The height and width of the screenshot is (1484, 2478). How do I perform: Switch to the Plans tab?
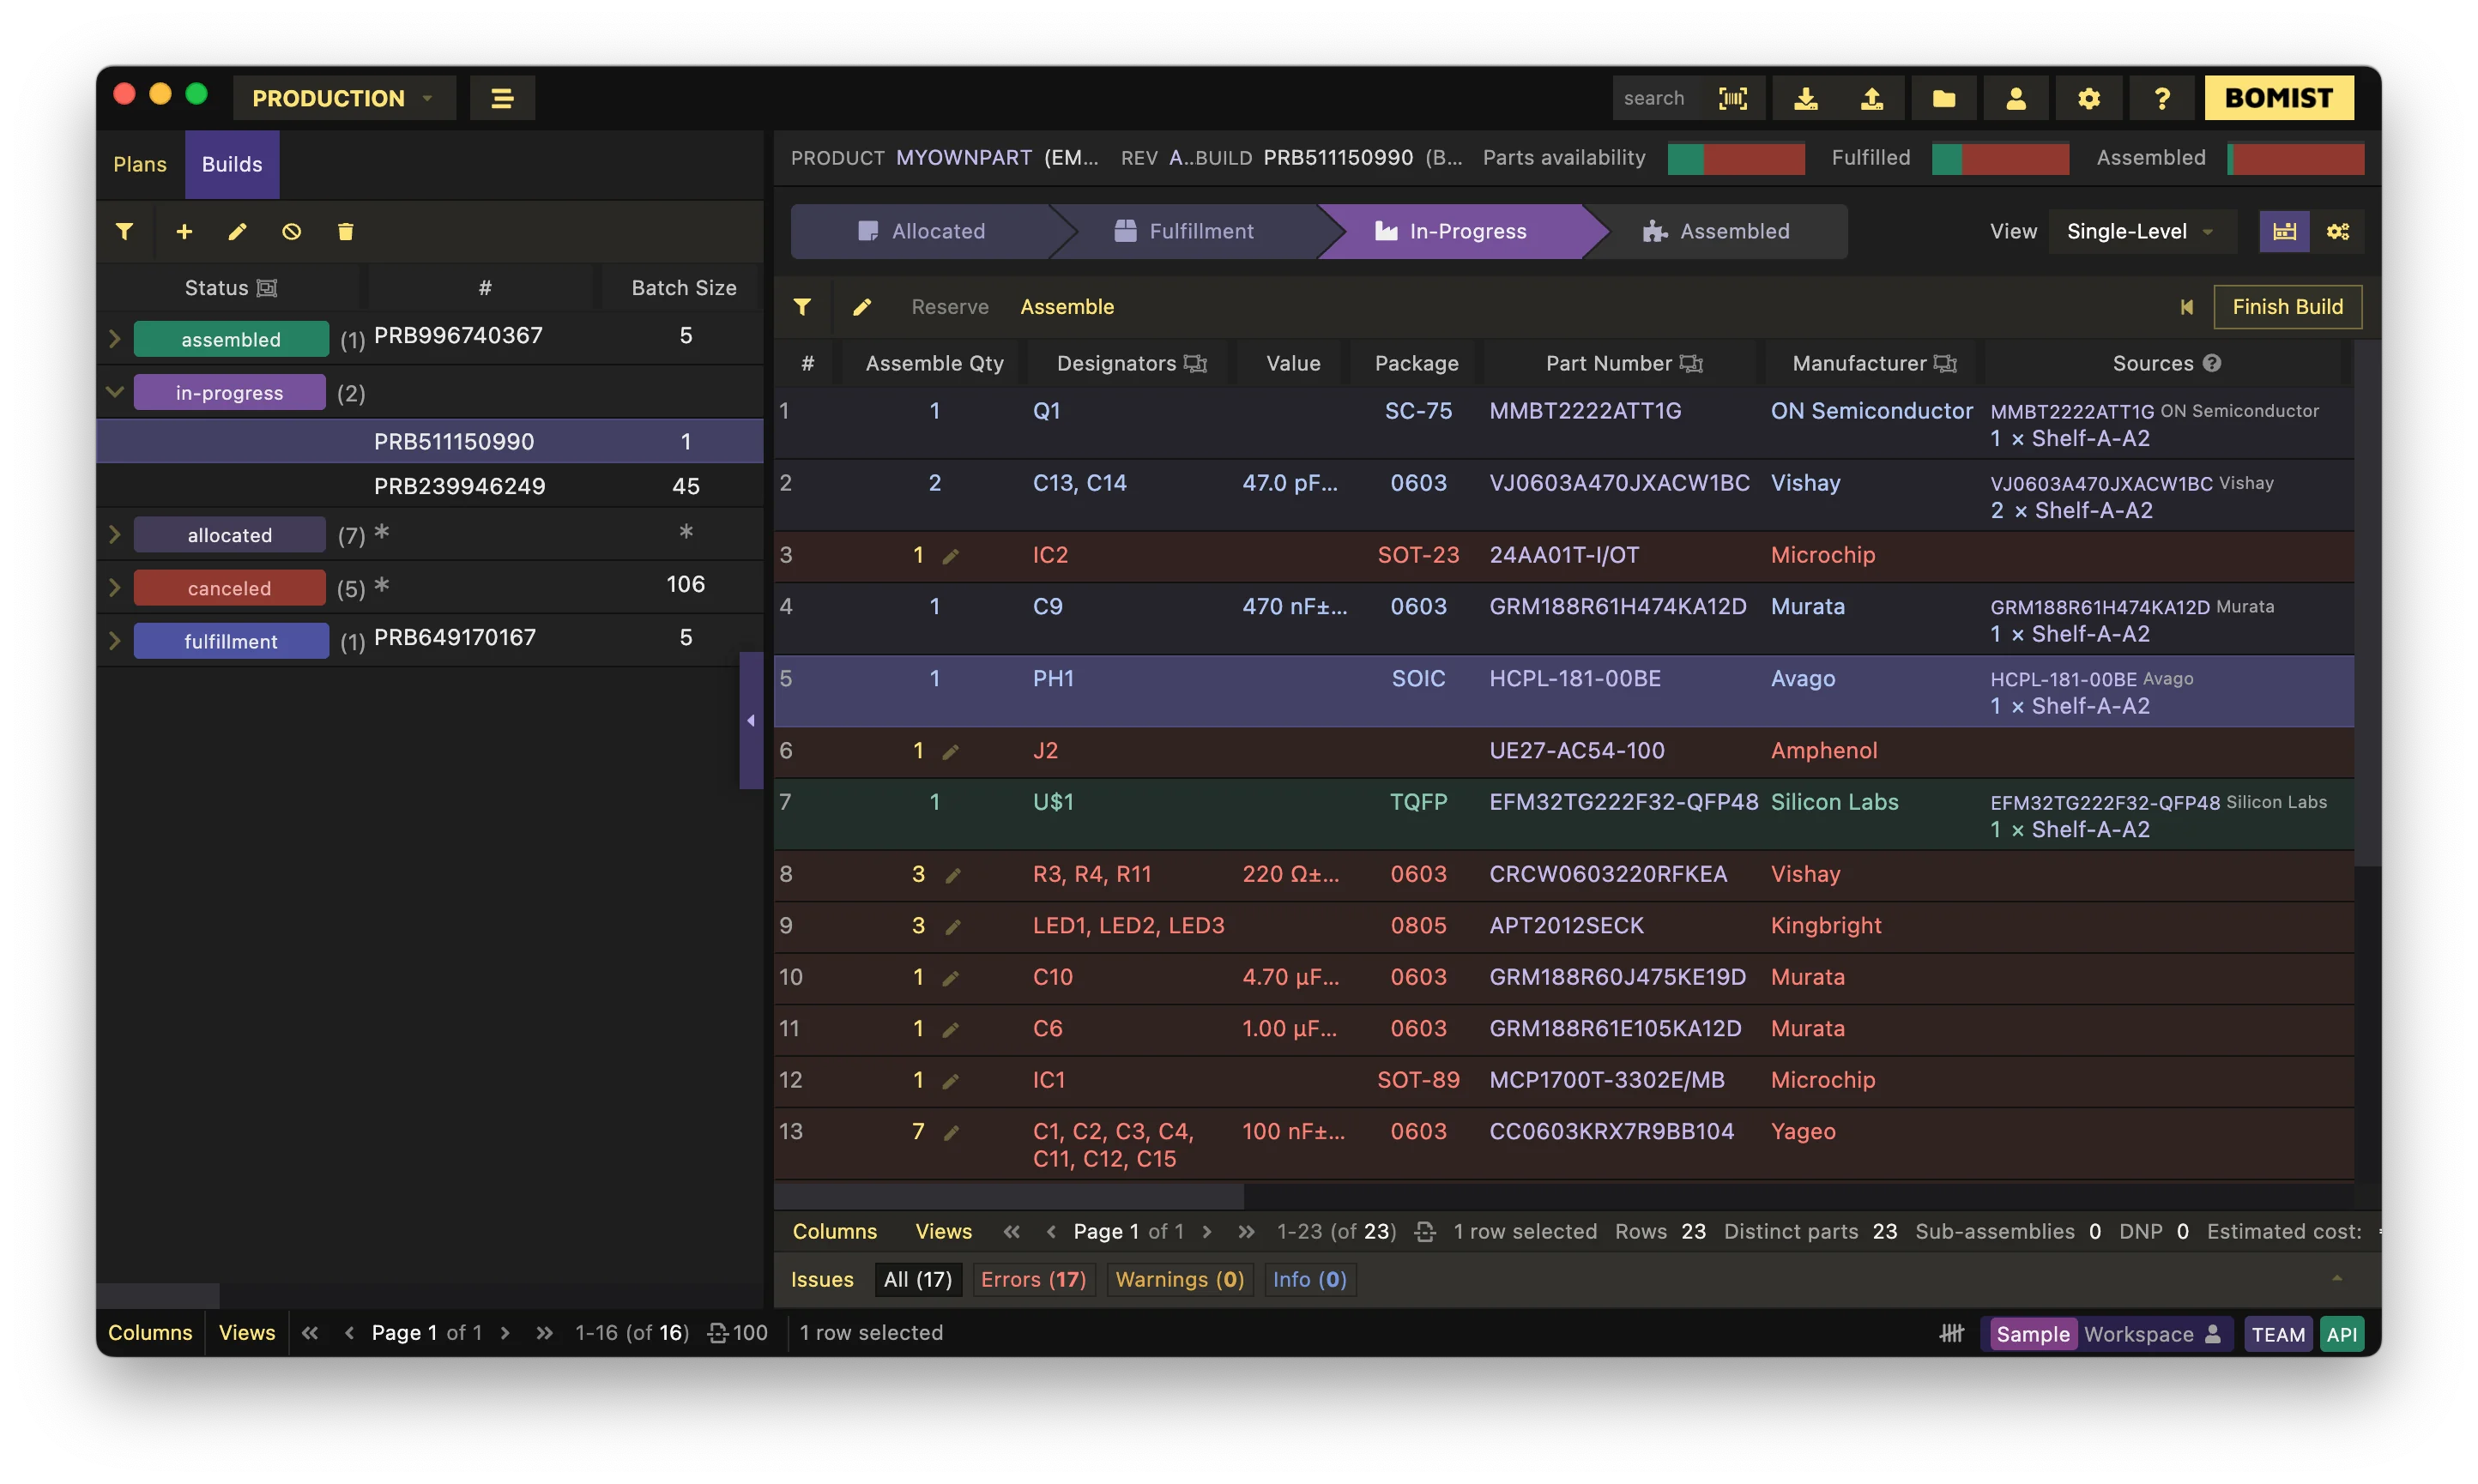(x=140, y=164)
